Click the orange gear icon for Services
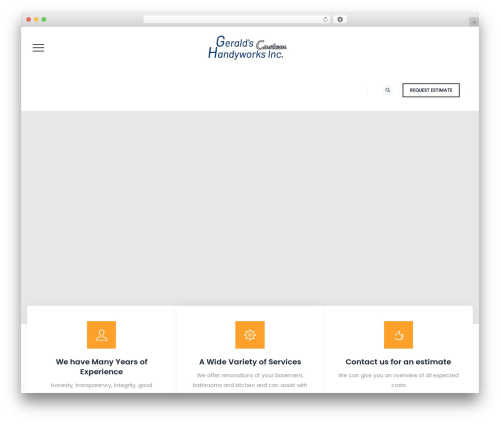Viewport: 500px width, 423px height. (x=250, y=335)
